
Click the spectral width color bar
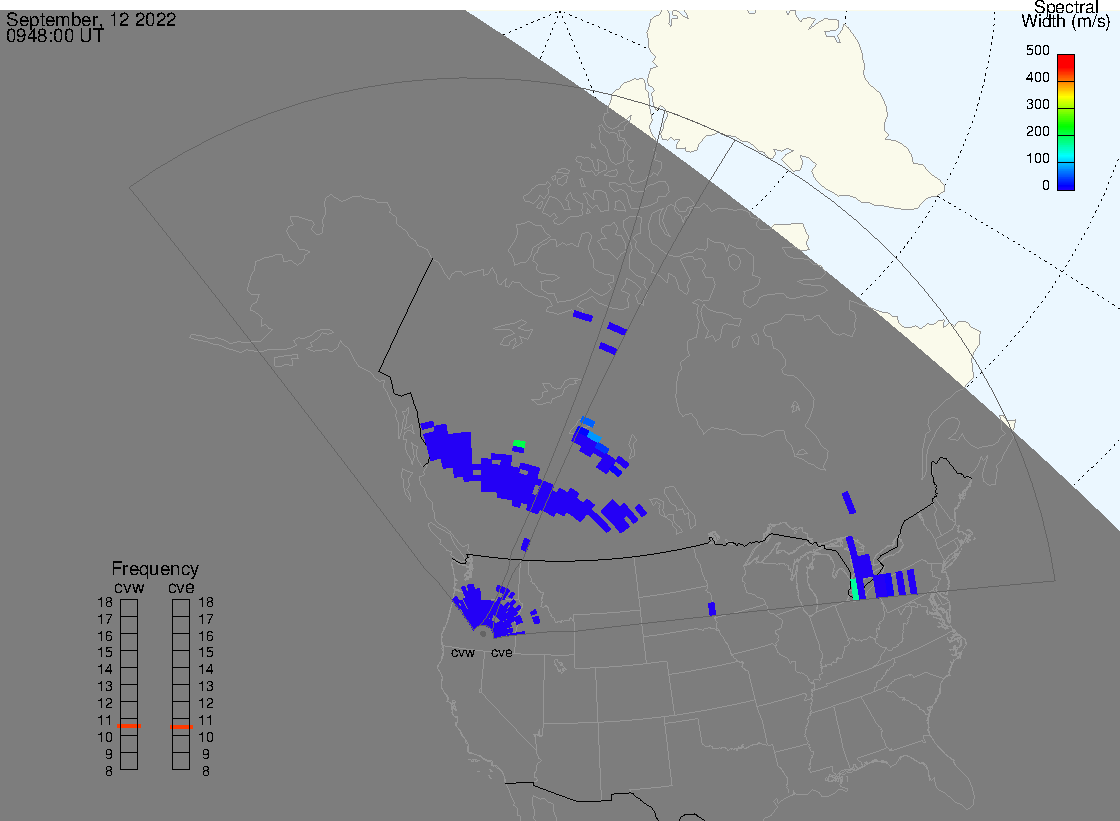click(1066, 122)
